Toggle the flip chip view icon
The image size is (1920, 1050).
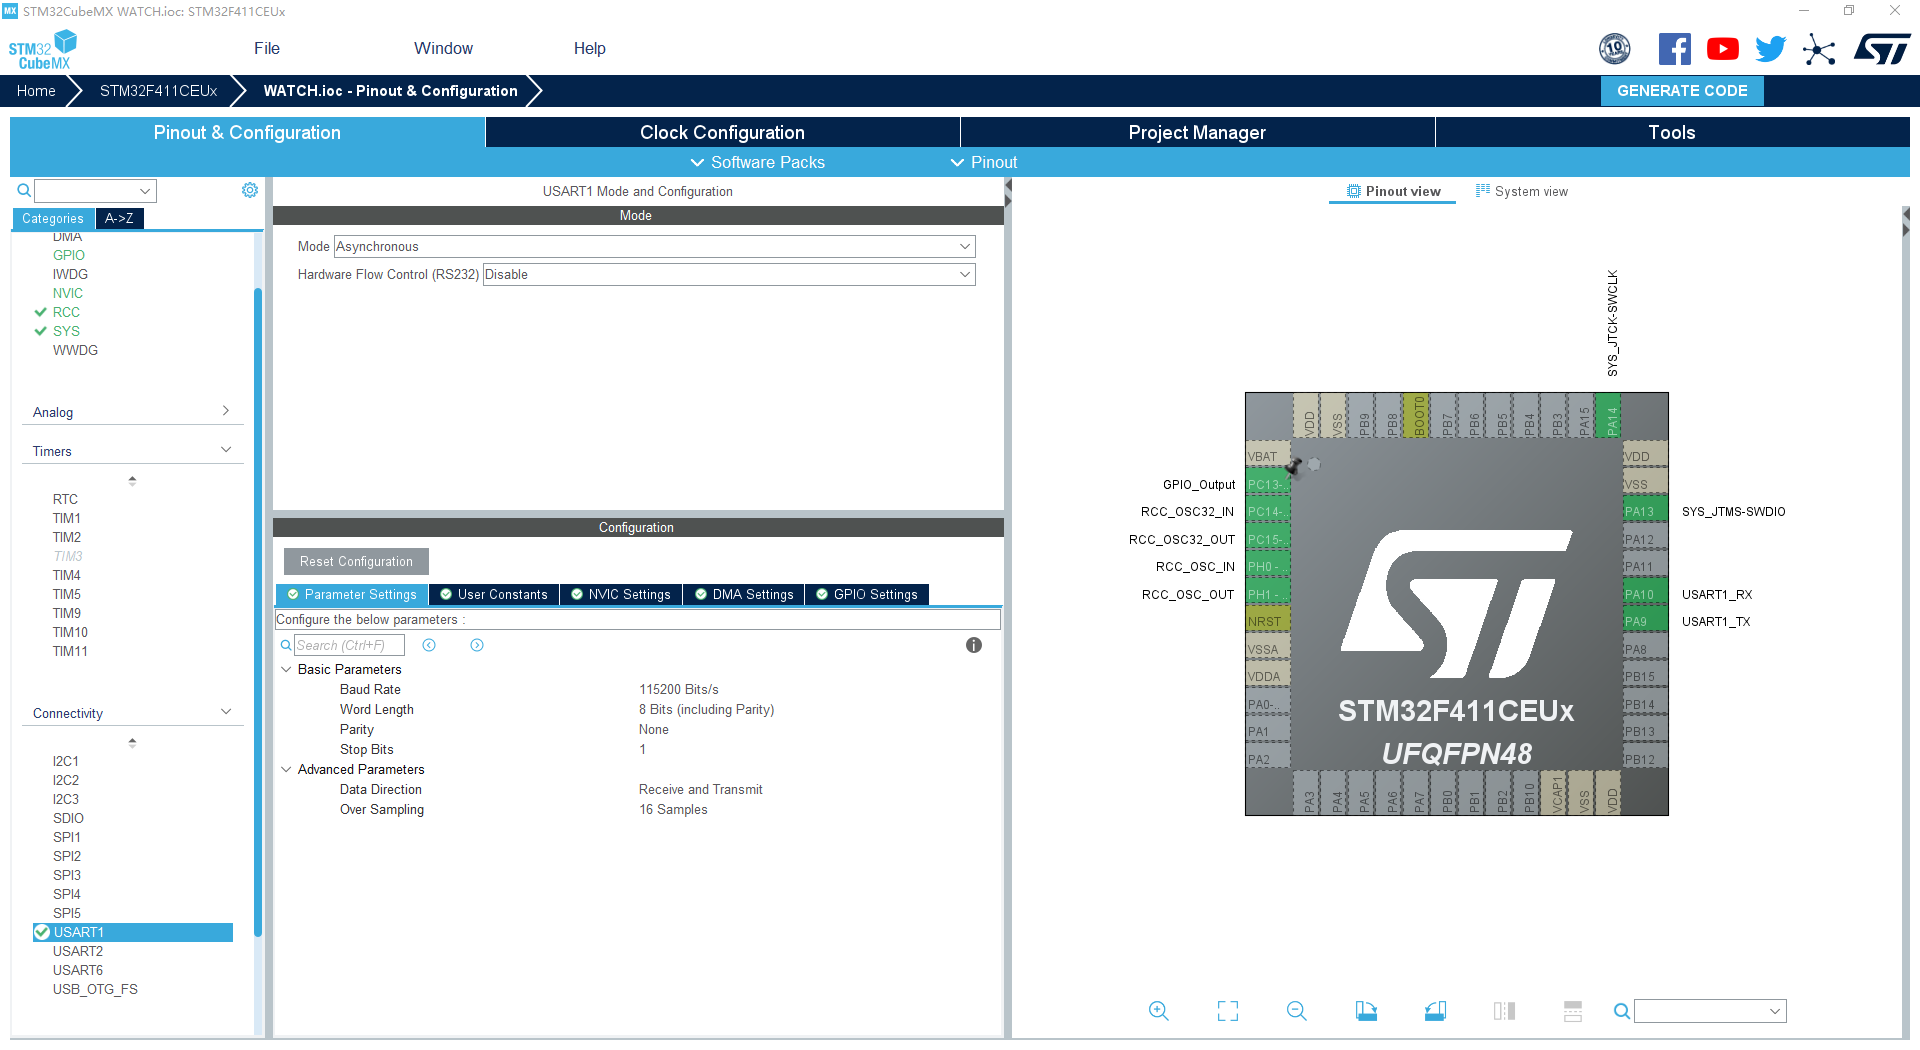(1504, 1011)
